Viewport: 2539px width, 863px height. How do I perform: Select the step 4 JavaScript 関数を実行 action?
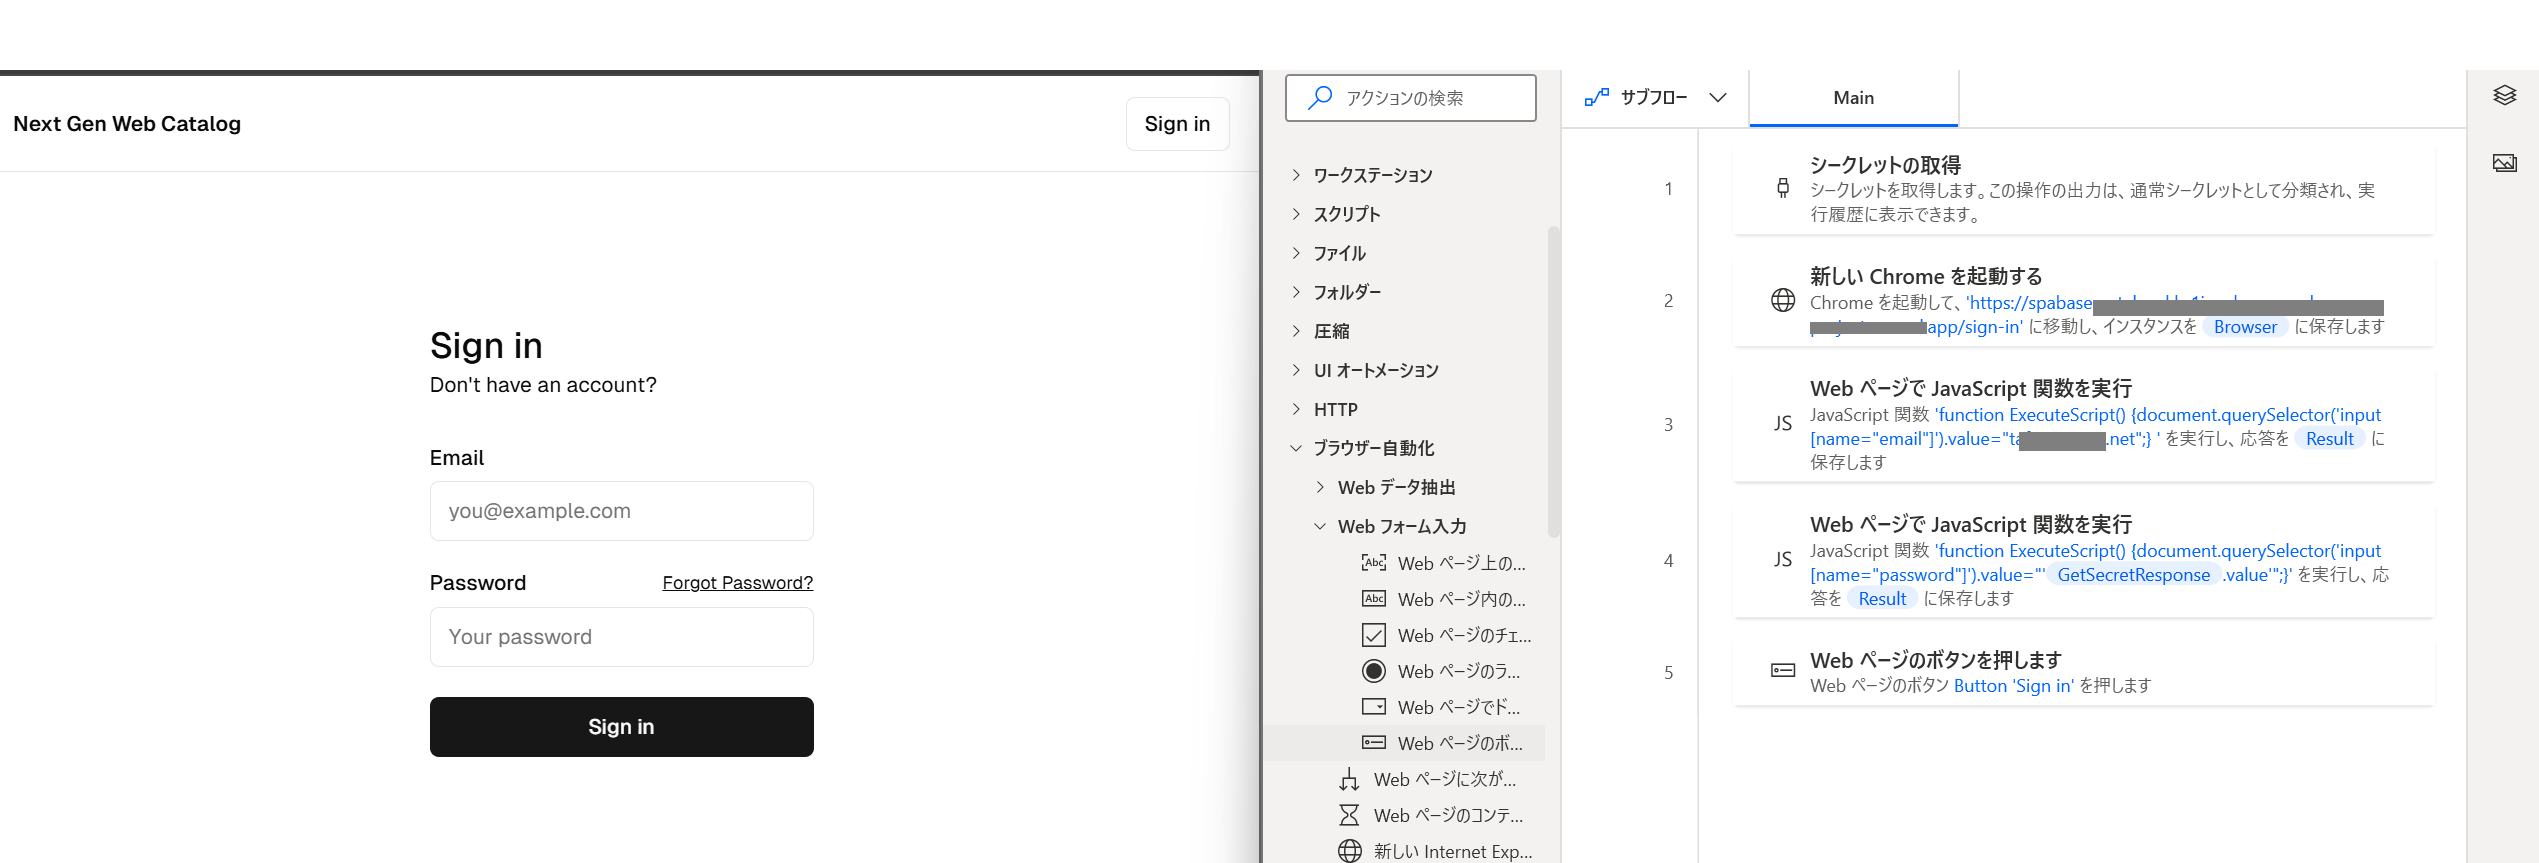pyautogui.click(x=2083, y=560)
